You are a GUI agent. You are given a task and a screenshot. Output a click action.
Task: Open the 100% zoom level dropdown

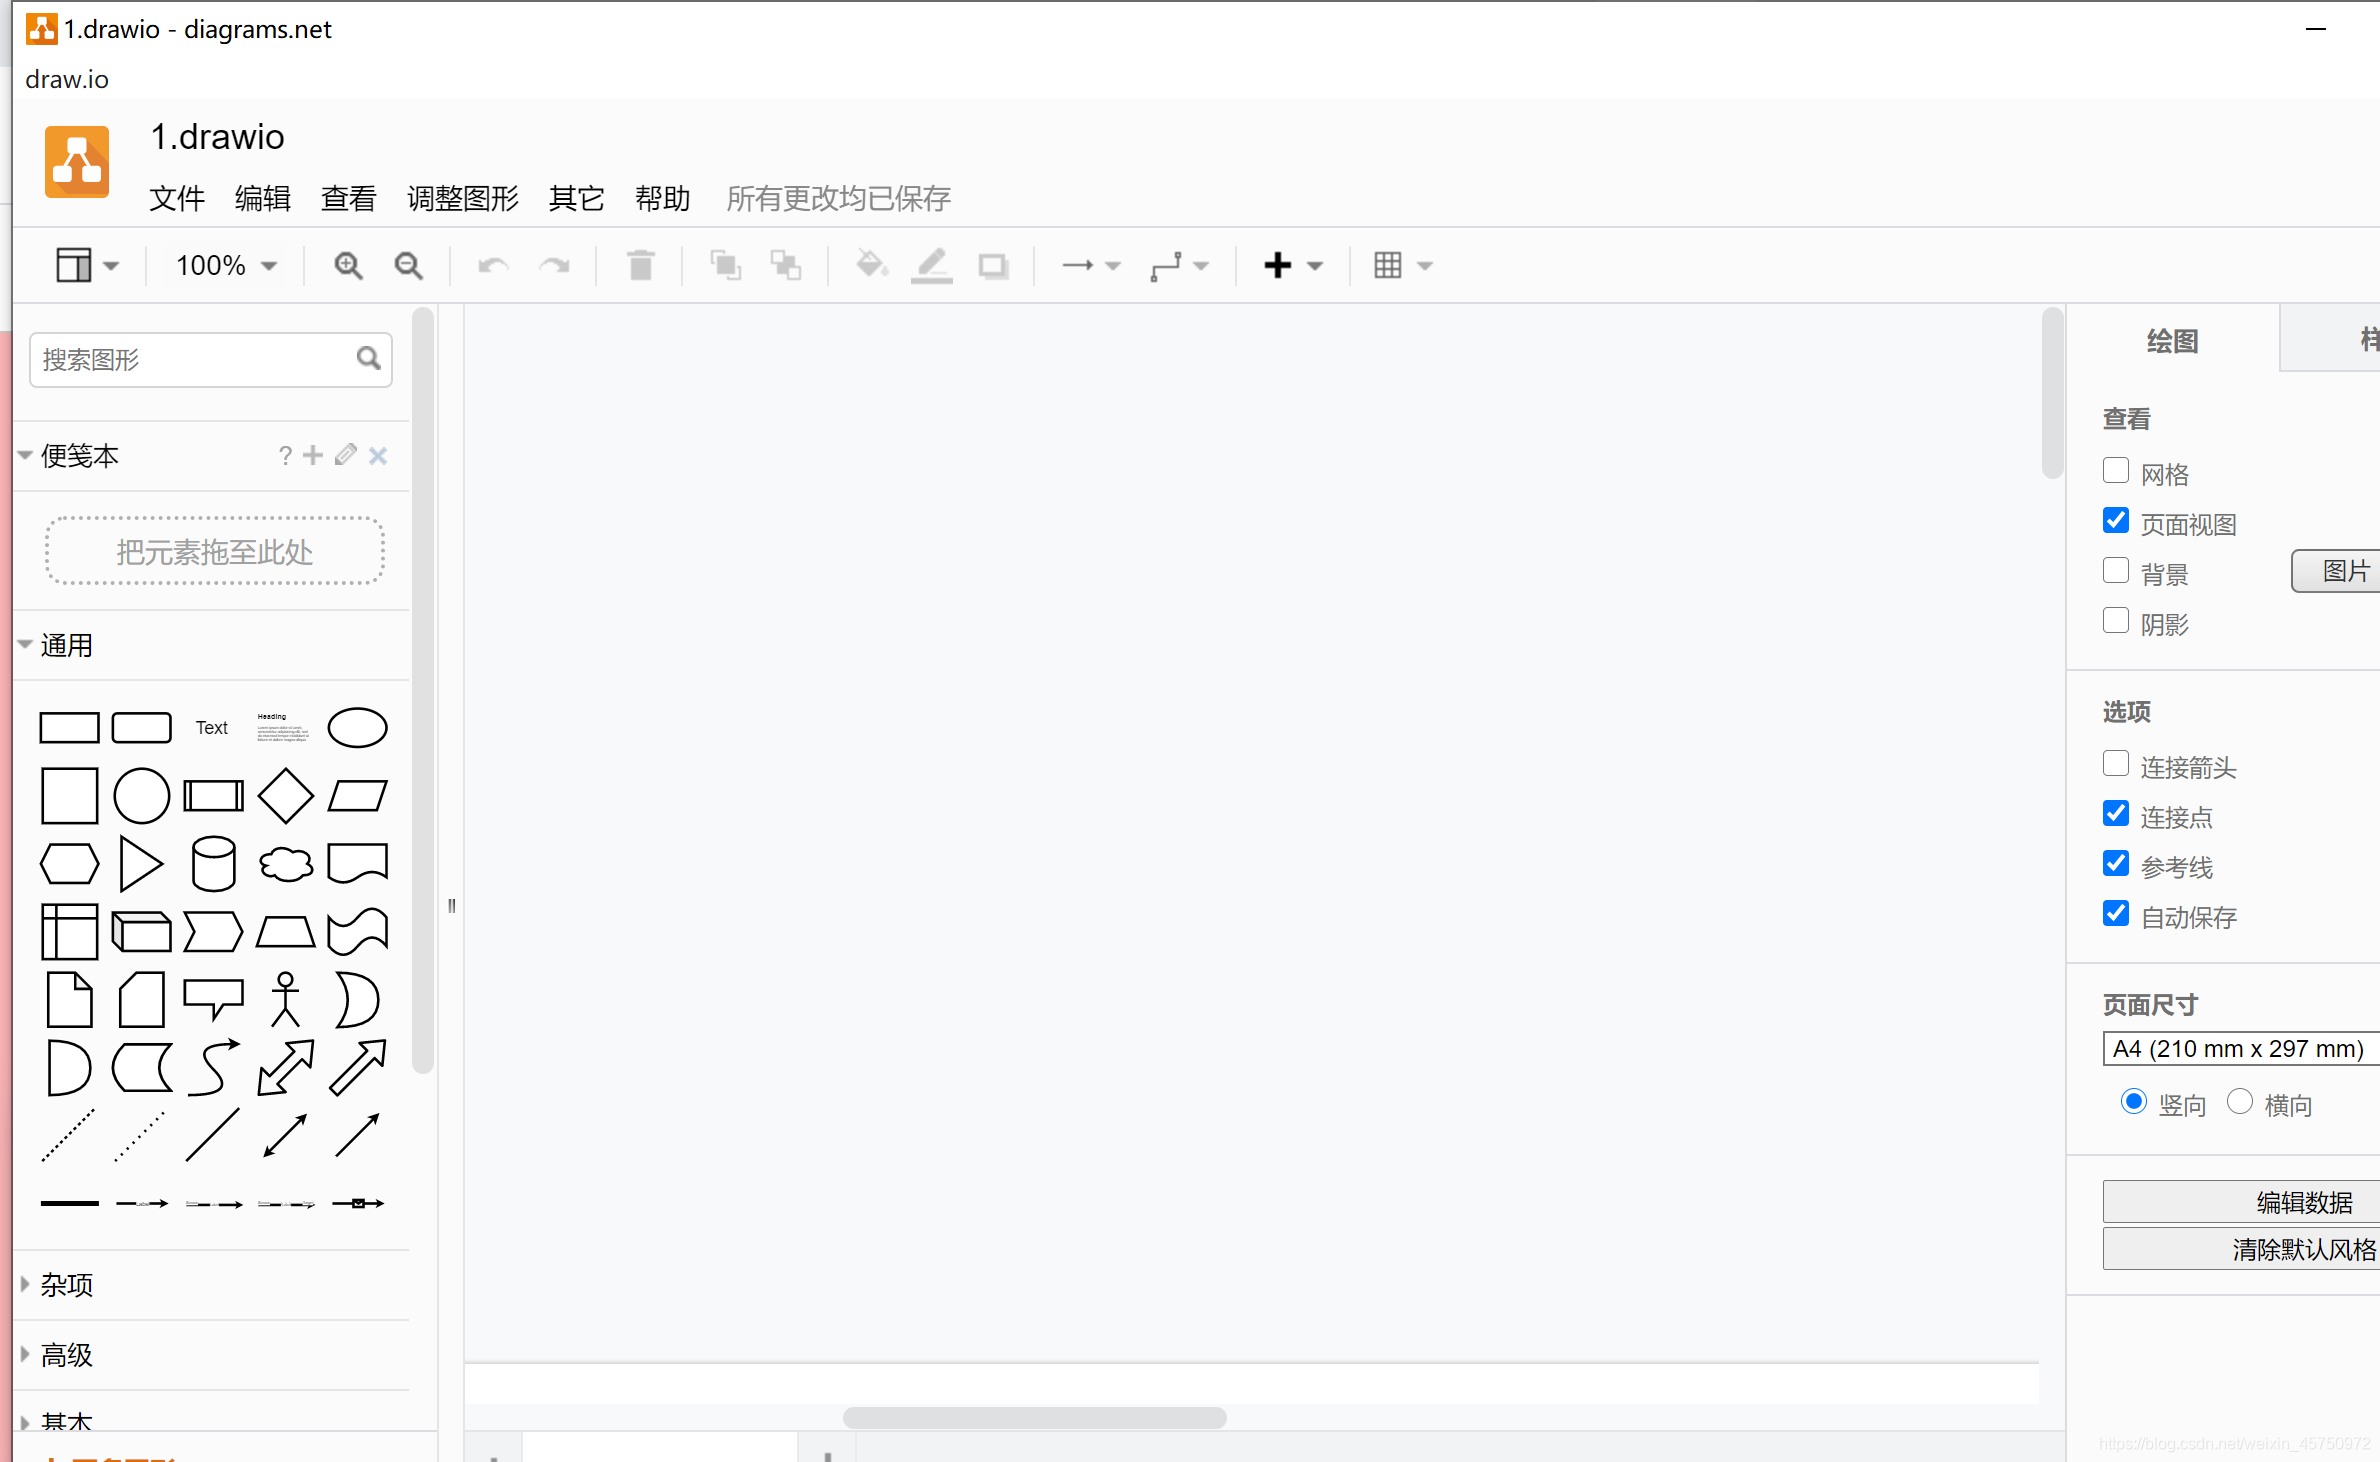(x=226, y=265)
